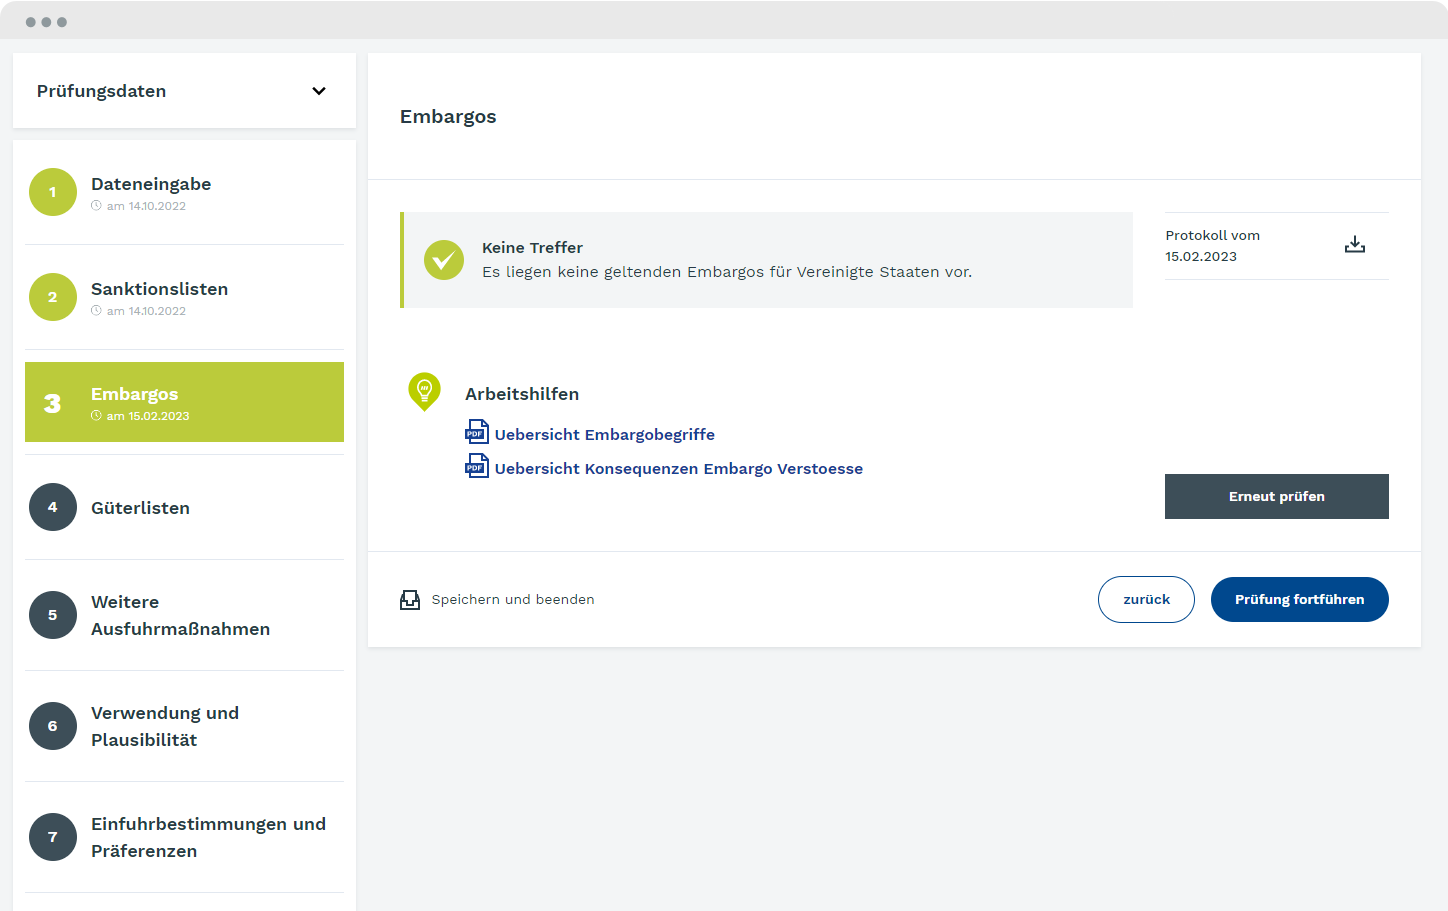Click the Arbeitshilfen lightbulb icon
The height and width of the screenshot is (911, 1448).
click(x=424, y=391)
